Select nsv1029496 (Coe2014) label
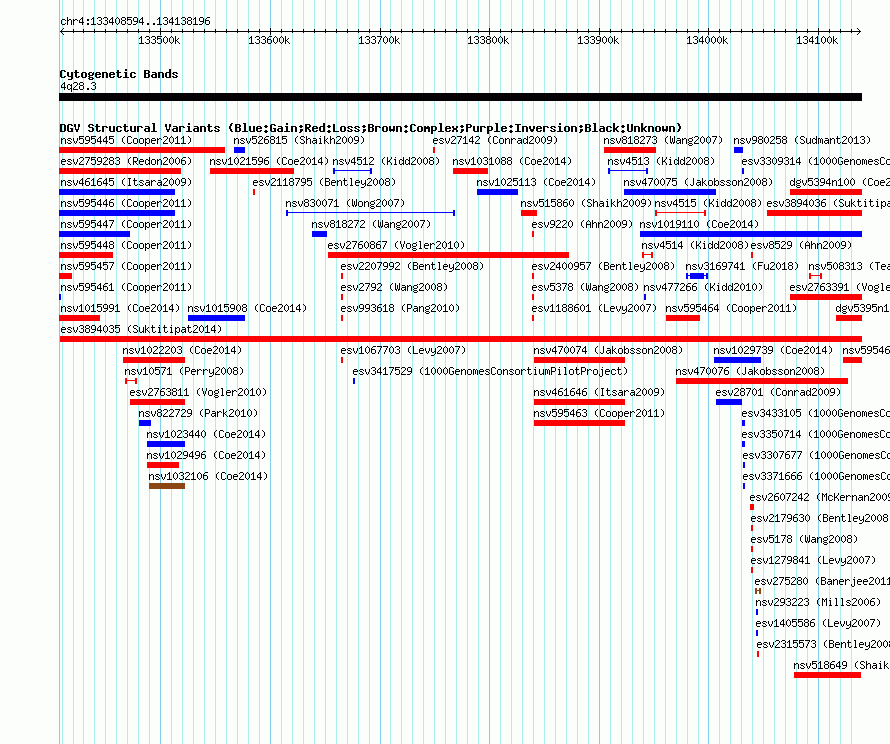 pos(206,455)
